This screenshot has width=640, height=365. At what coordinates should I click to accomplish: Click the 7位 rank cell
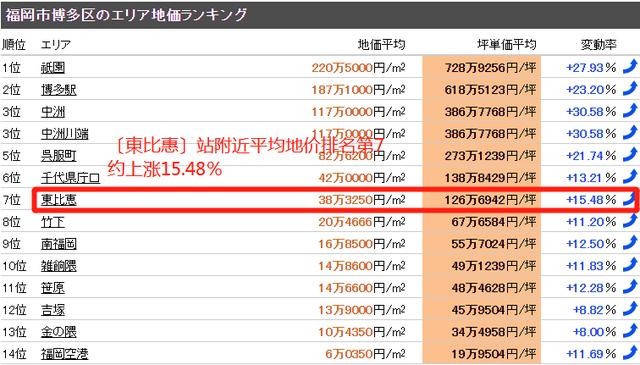coord(11,200)
